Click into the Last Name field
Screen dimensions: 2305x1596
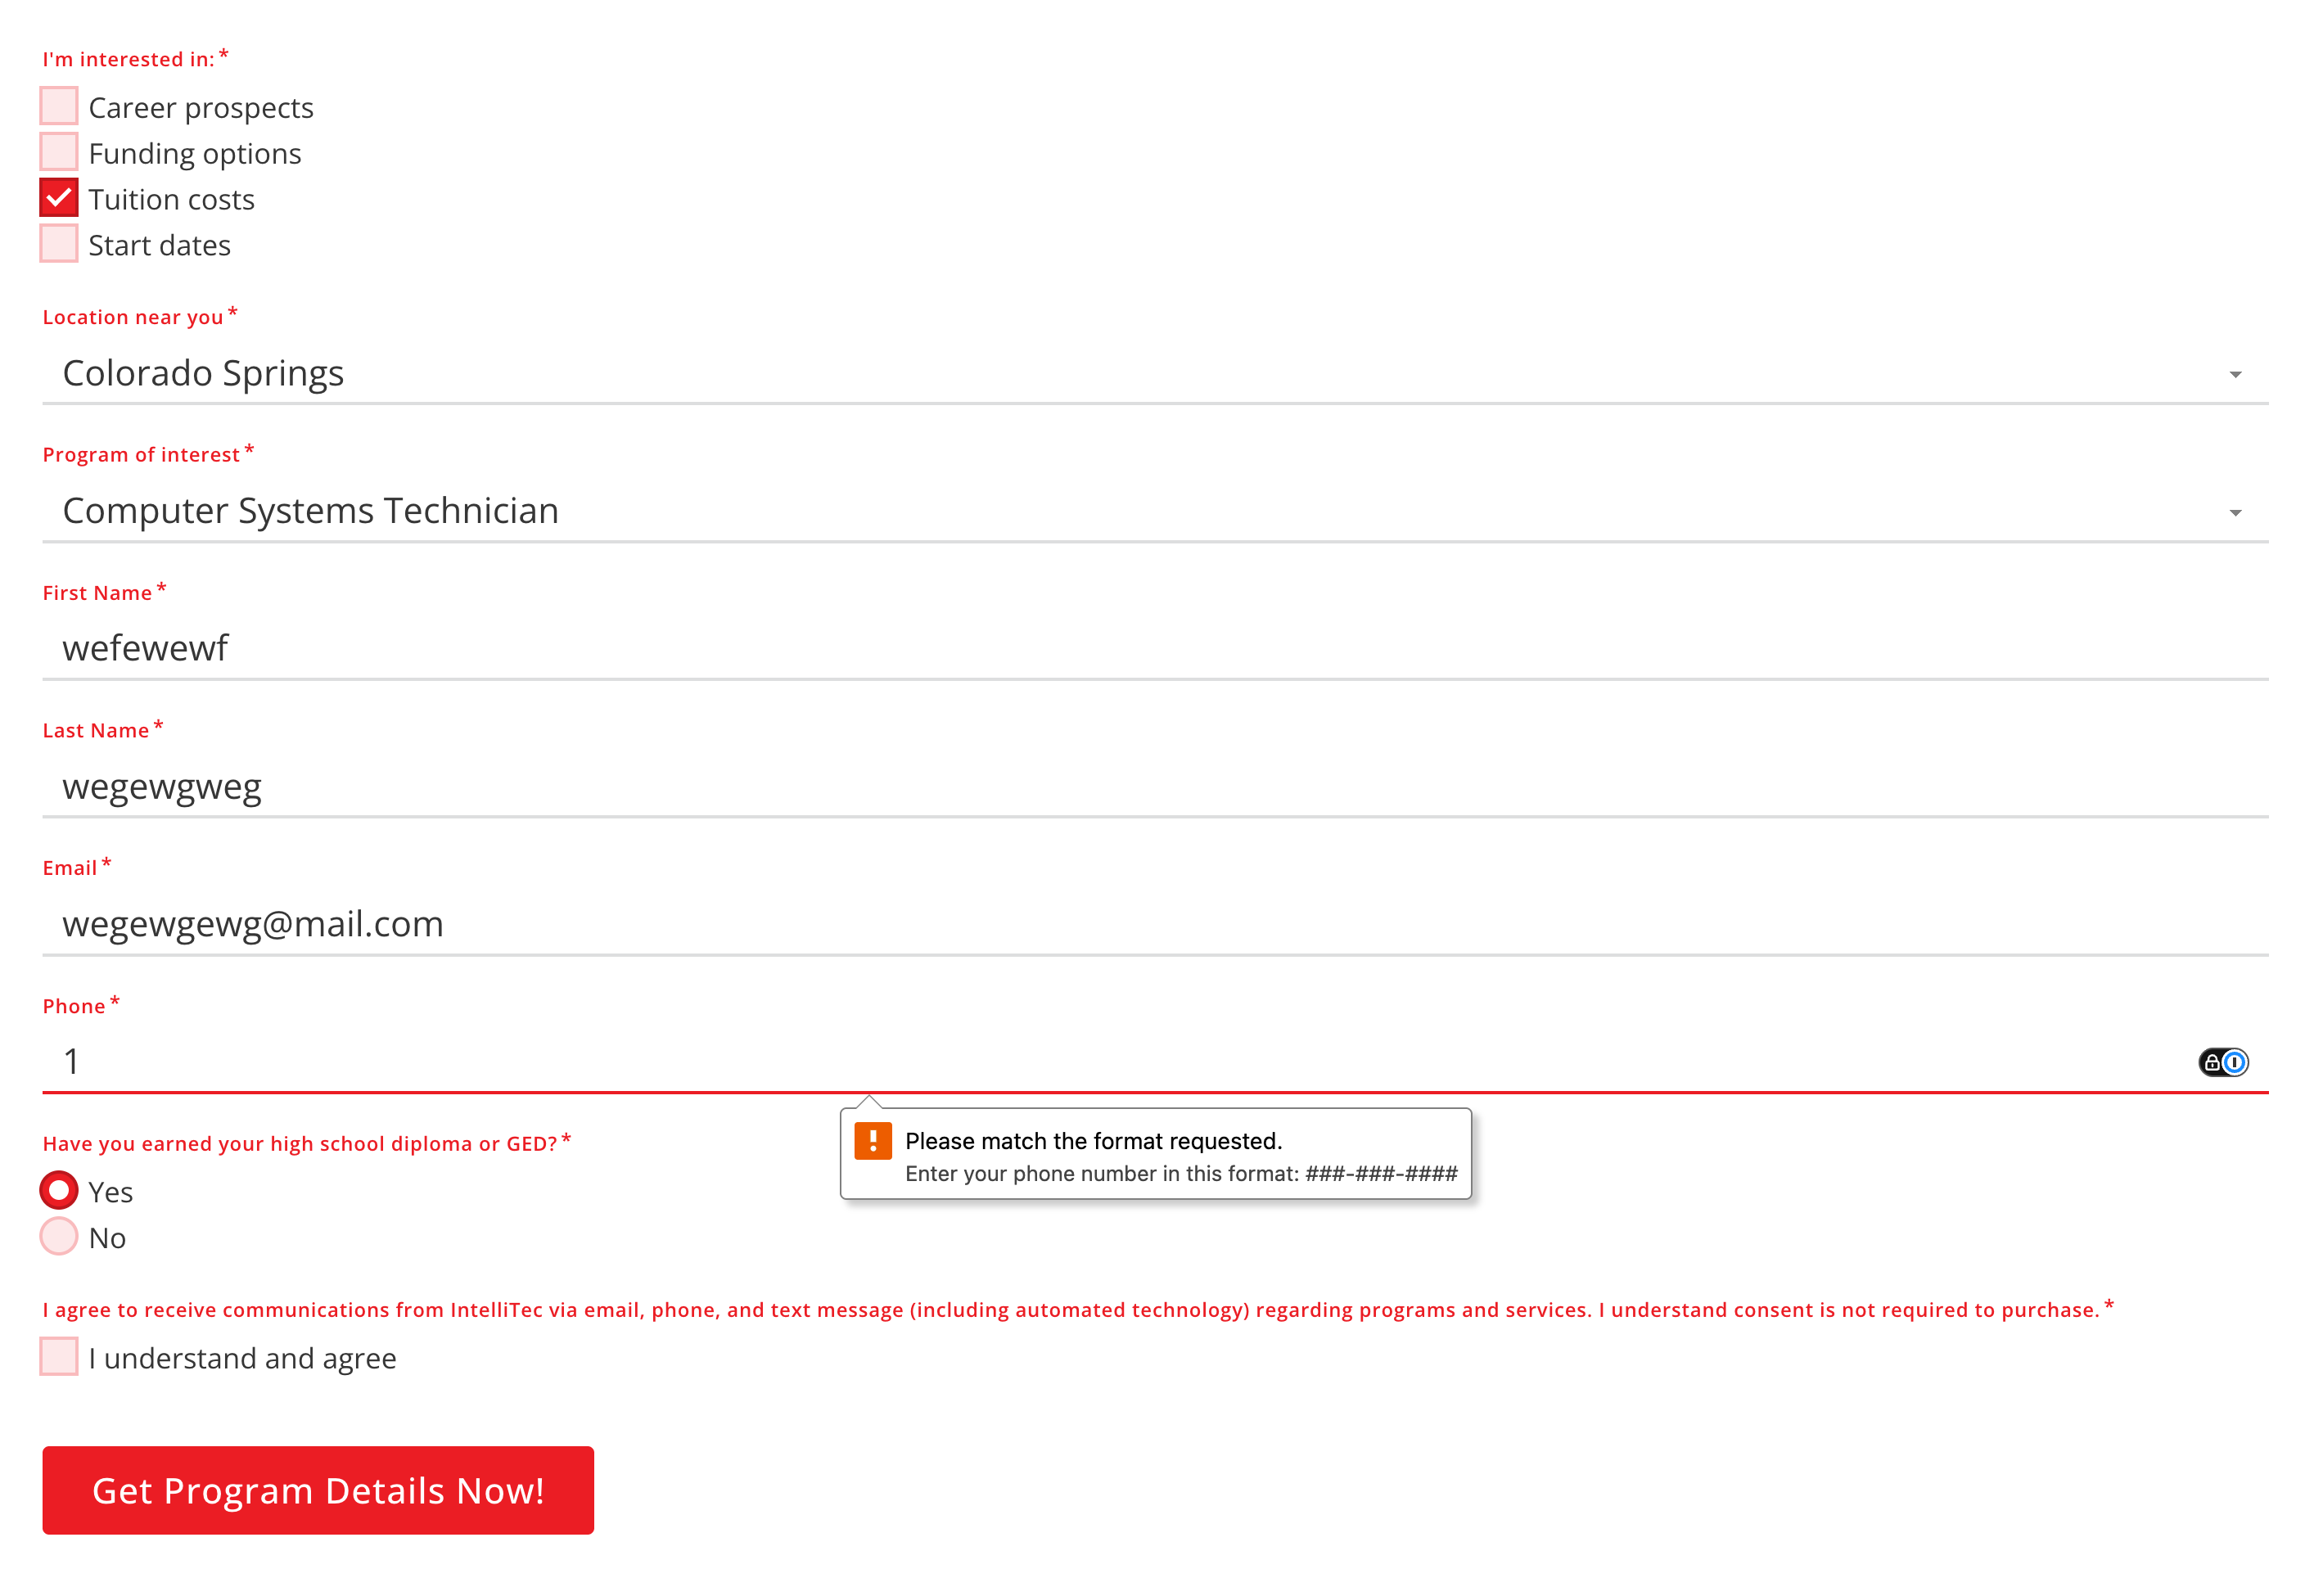pos(1155,786)
